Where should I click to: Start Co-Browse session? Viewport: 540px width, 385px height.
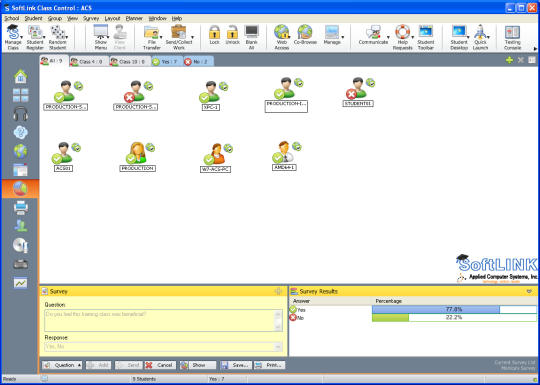pyautogui.click(x=304, y=35)
